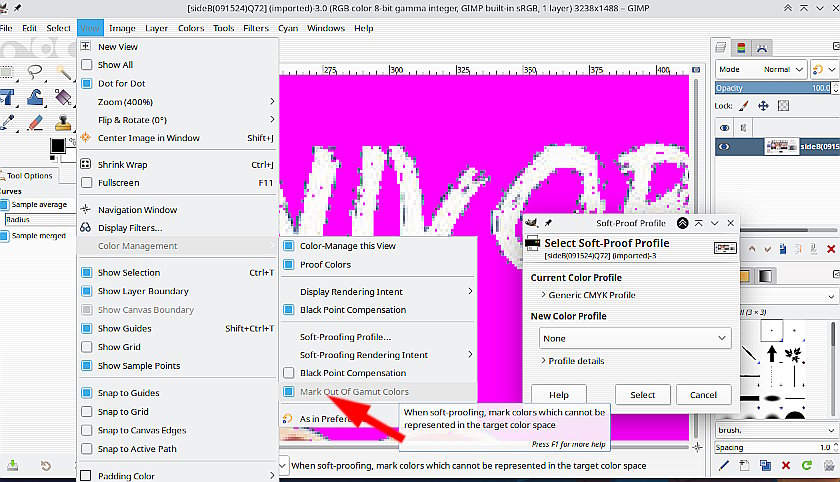
Task: Click the restore tool options icon
Action: 46,466
